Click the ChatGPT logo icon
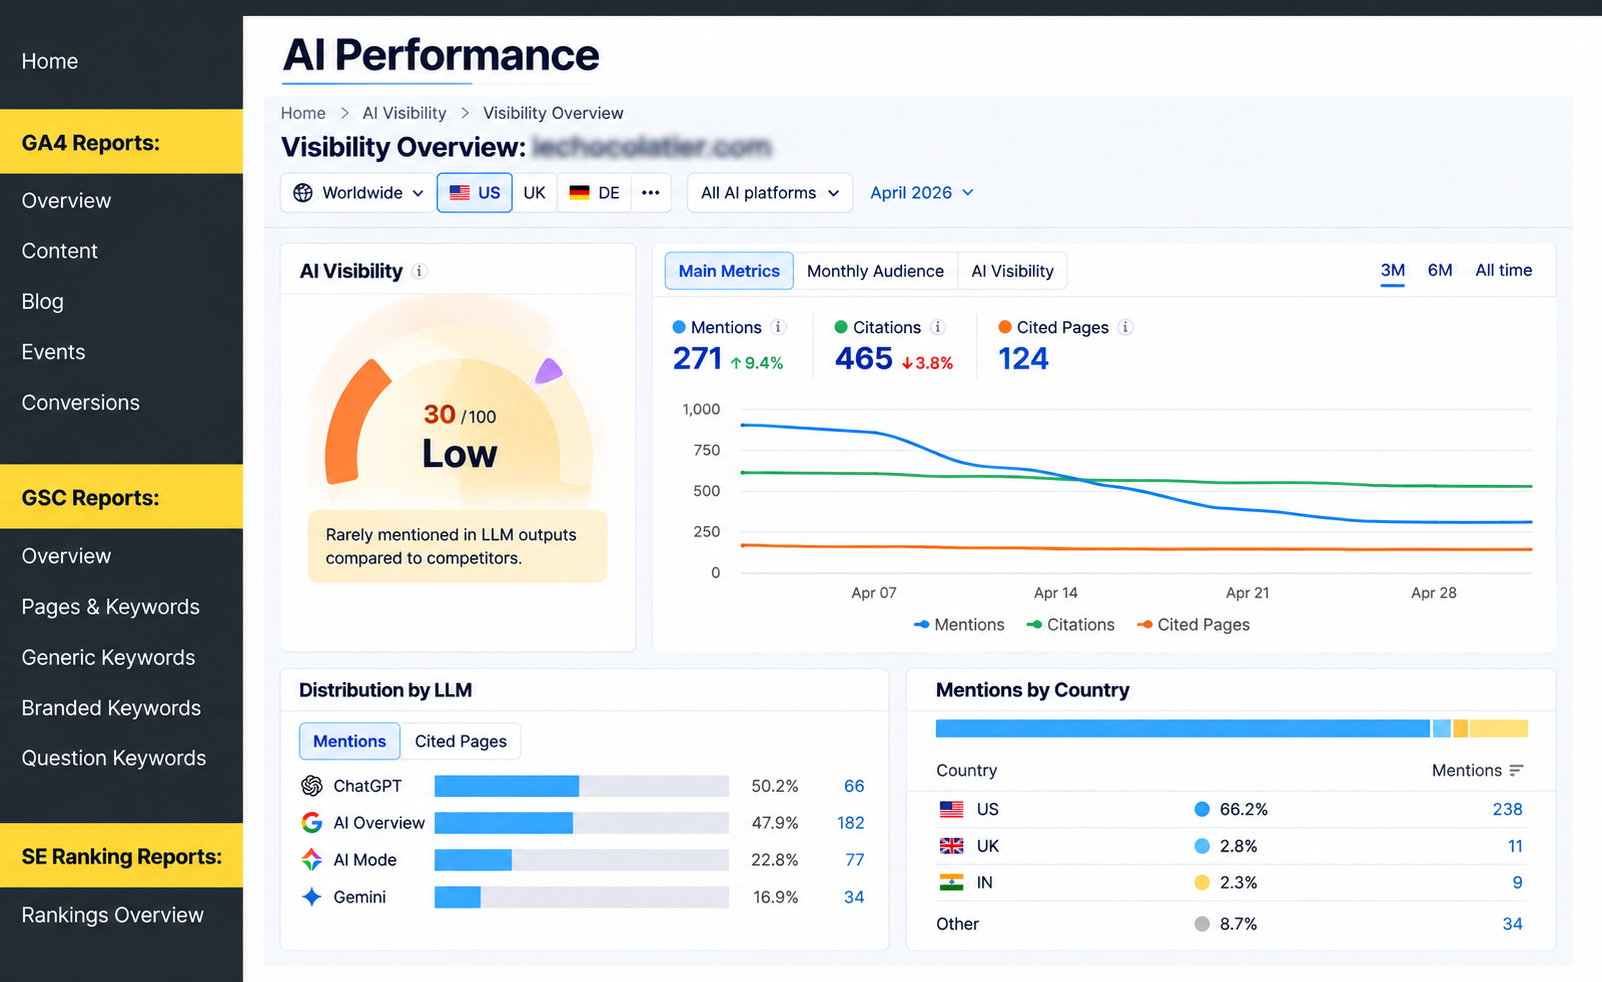Image resolution: width=1602 pixels, height=982 pixels. pyautogui.click(x=312, y=786)
